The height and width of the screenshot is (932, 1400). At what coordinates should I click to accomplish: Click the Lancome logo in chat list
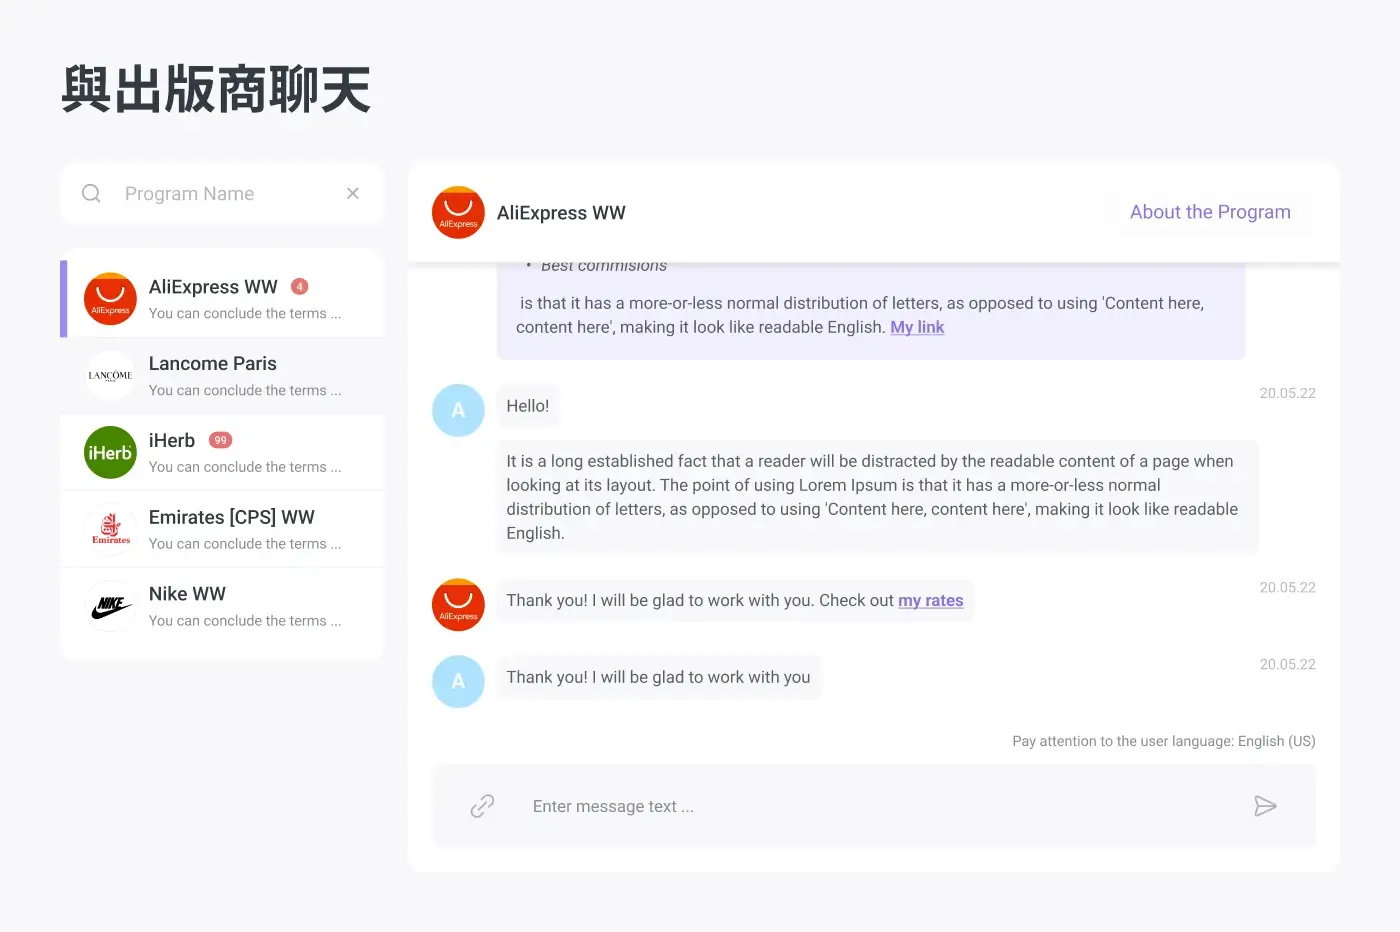coord(110,376)
